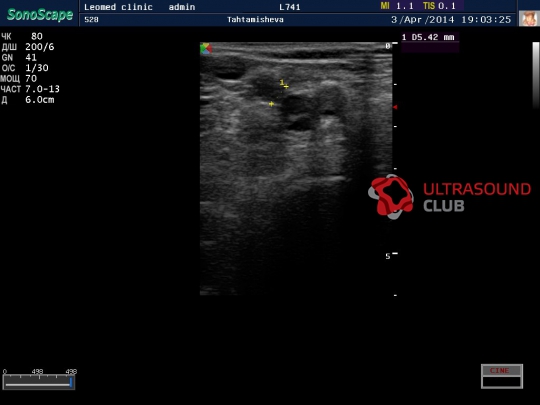Click the probe orientation marker icon
540x405 pixels.
[206, 48]
